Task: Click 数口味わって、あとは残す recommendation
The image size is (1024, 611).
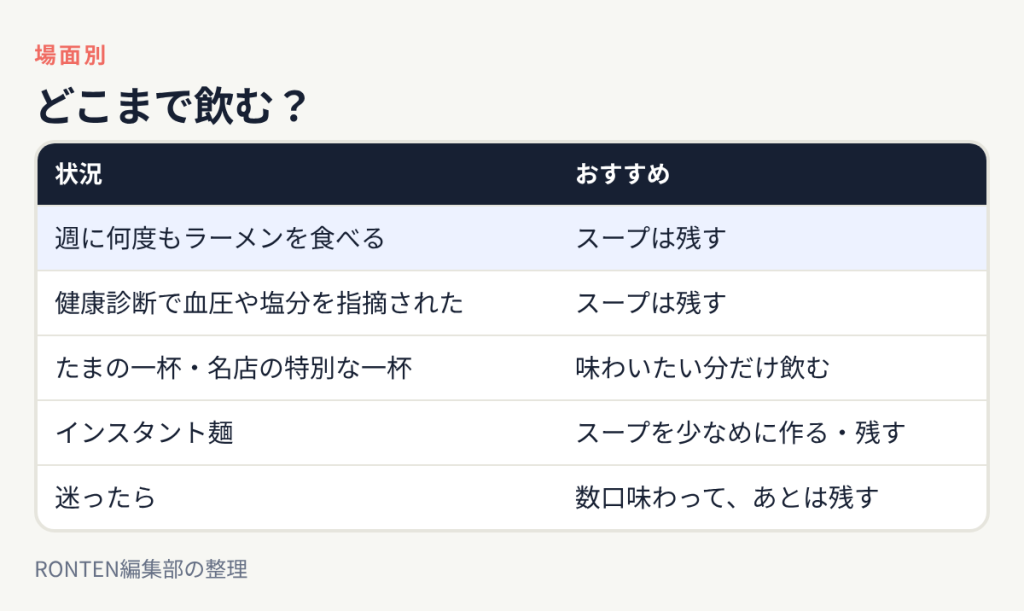Action: [727, 498]
